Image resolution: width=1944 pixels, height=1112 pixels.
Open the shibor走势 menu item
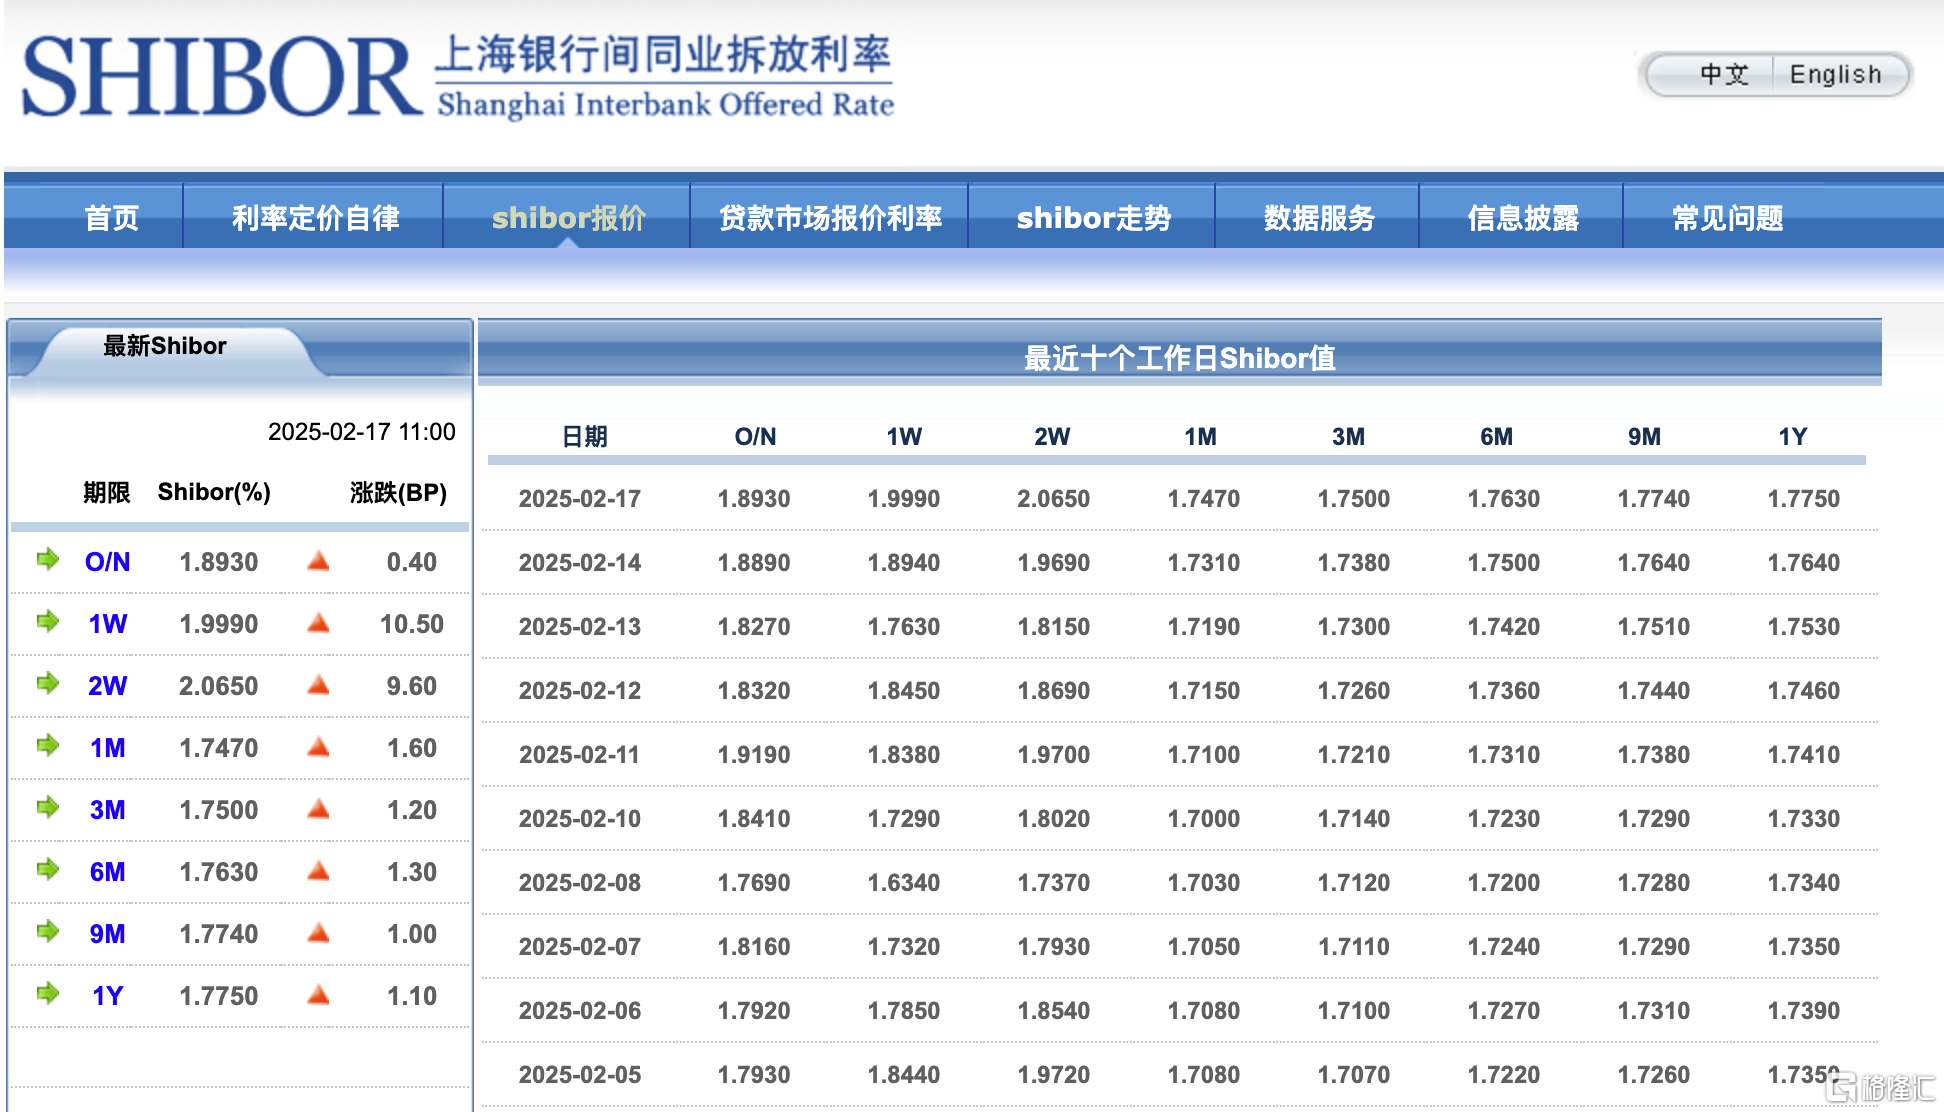[x=1094, y=218]
